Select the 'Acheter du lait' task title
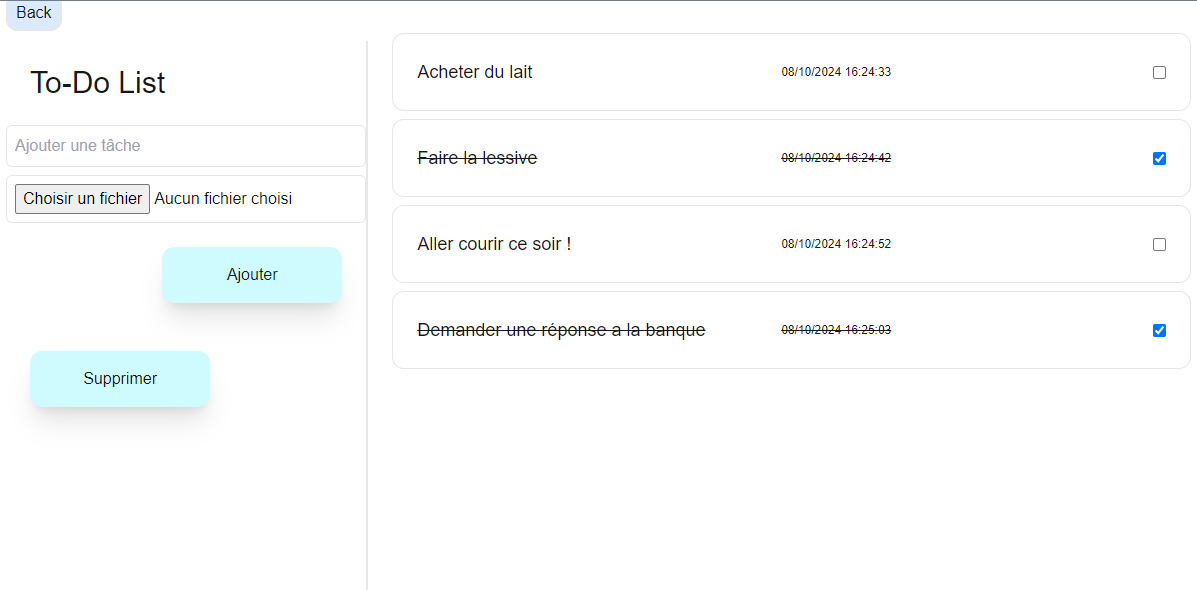 (x=475, y=72)
